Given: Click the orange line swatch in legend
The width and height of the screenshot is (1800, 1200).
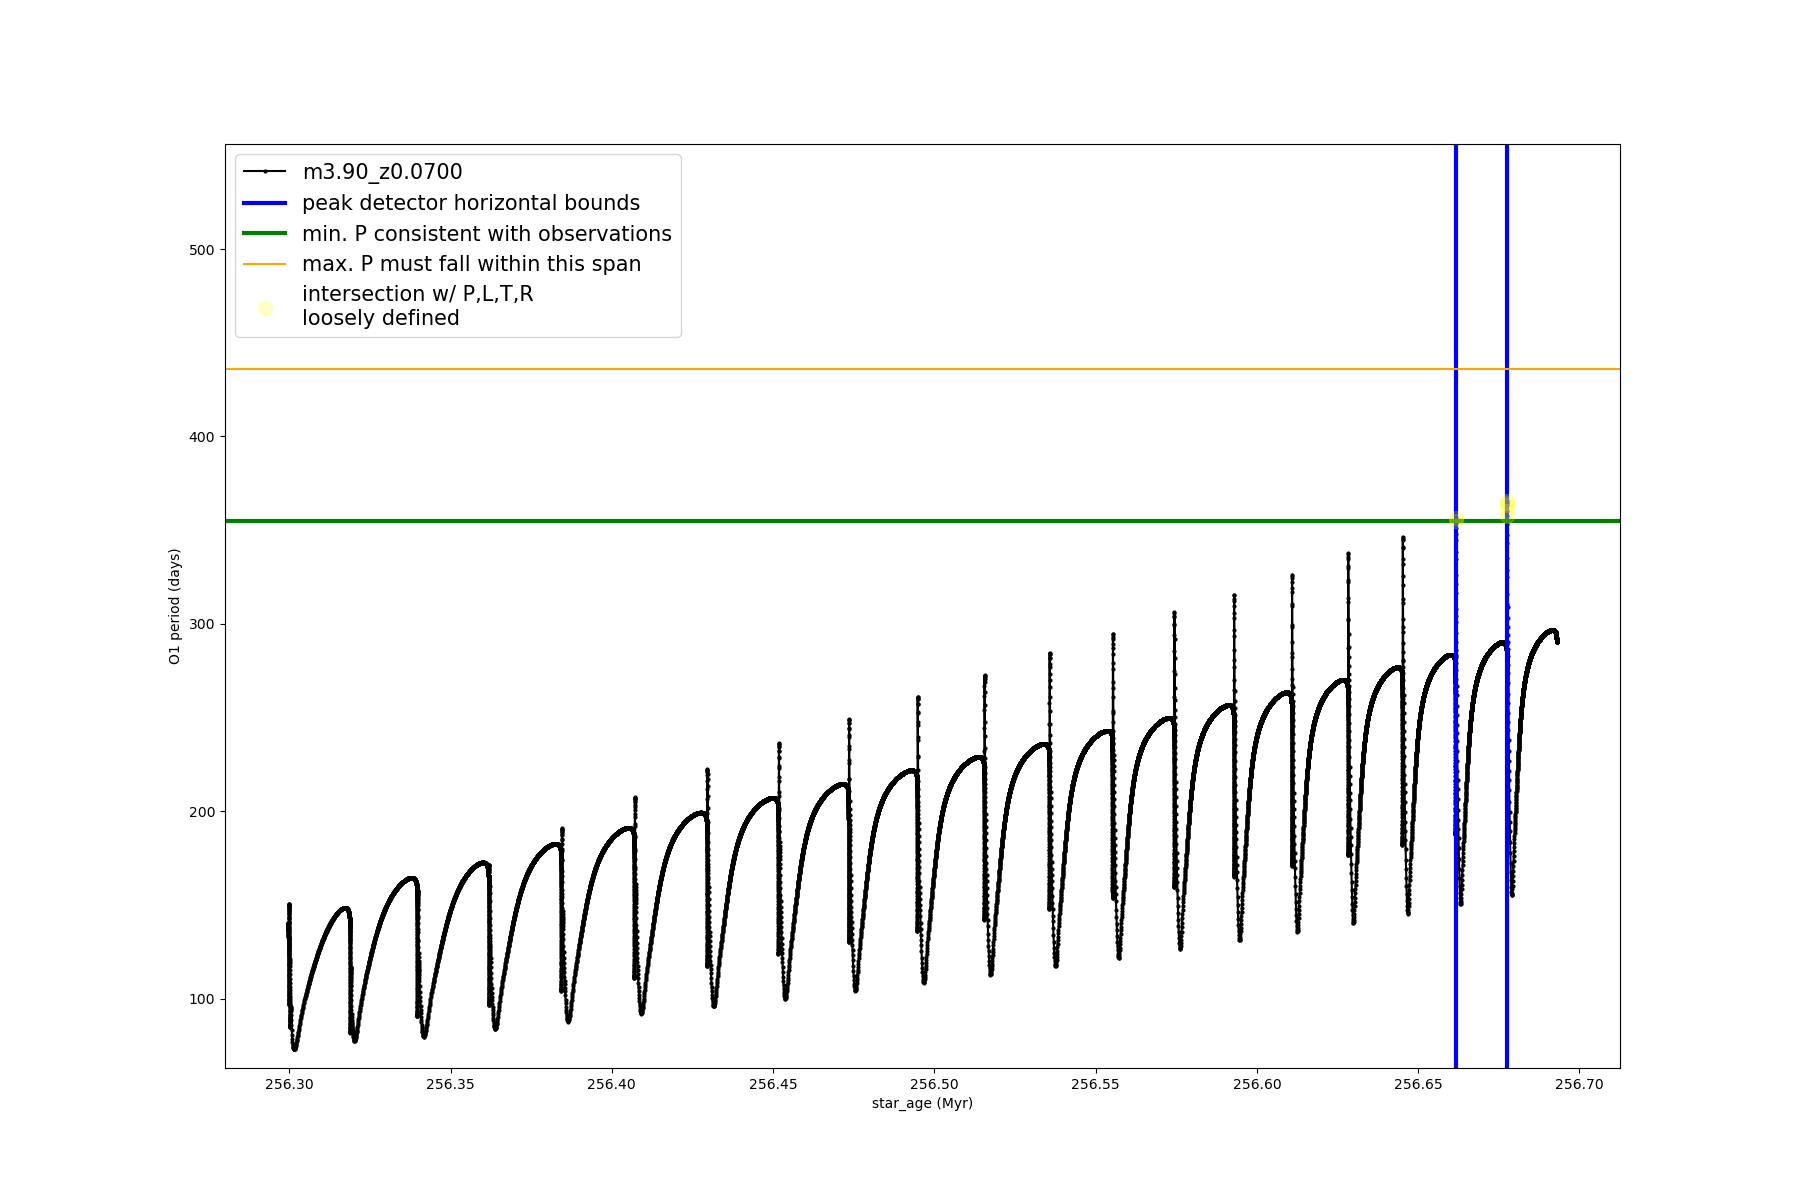Looking at the screenshot, I should (x=265, y=264).
